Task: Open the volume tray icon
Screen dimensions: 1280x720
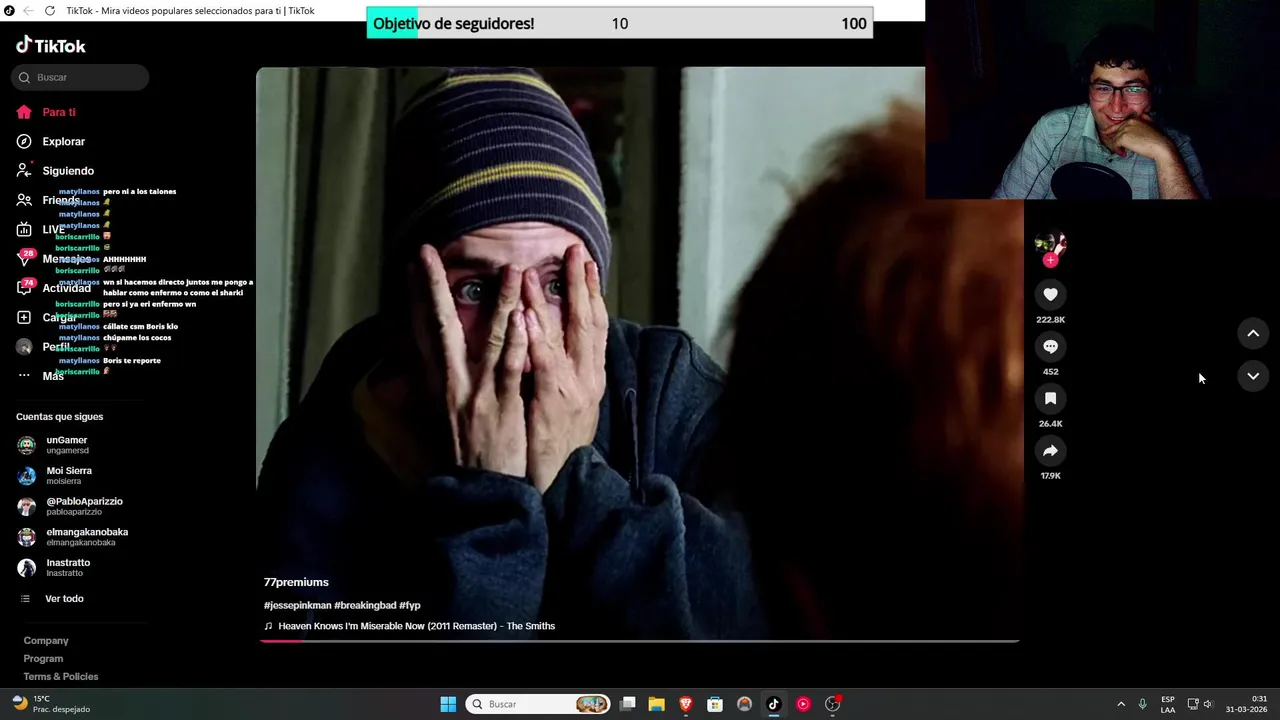Action: pos(1208,704)
